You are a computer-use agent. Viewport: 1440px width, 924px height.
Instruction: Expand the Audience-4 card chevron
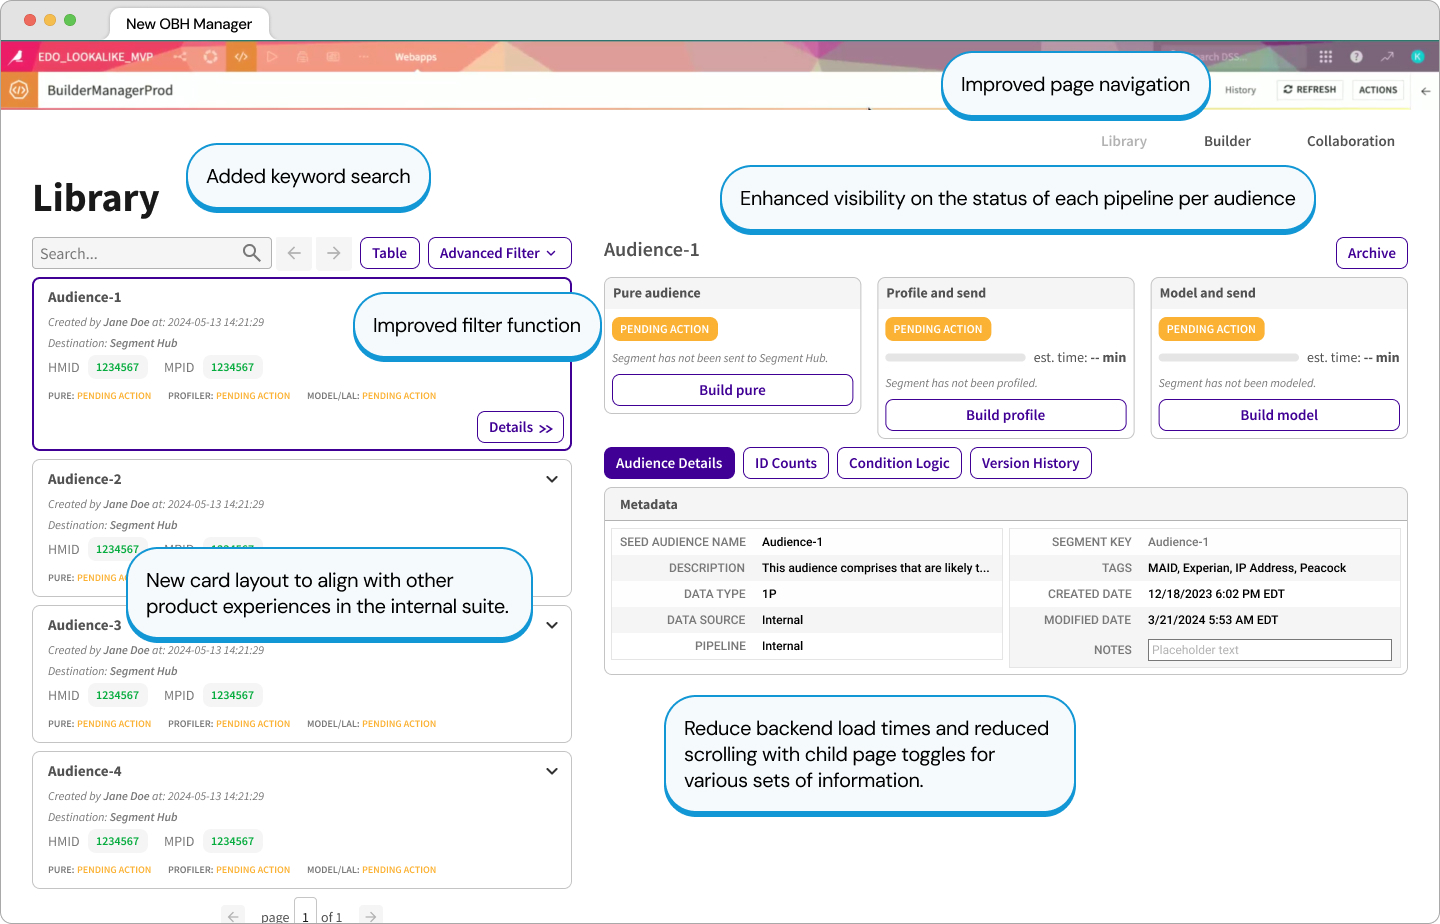[551, 771]
